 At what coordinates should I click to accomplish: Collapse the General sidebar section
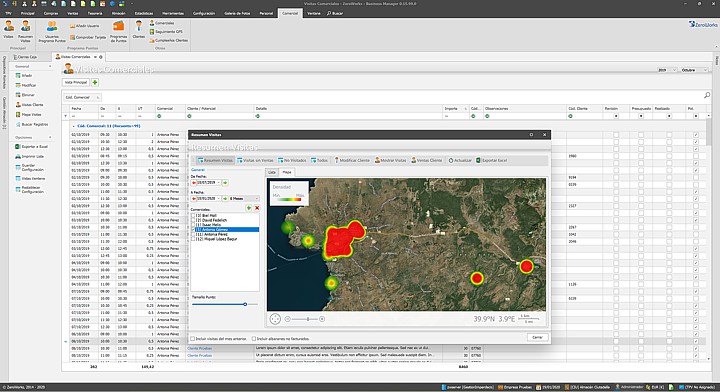click(50, 67)
